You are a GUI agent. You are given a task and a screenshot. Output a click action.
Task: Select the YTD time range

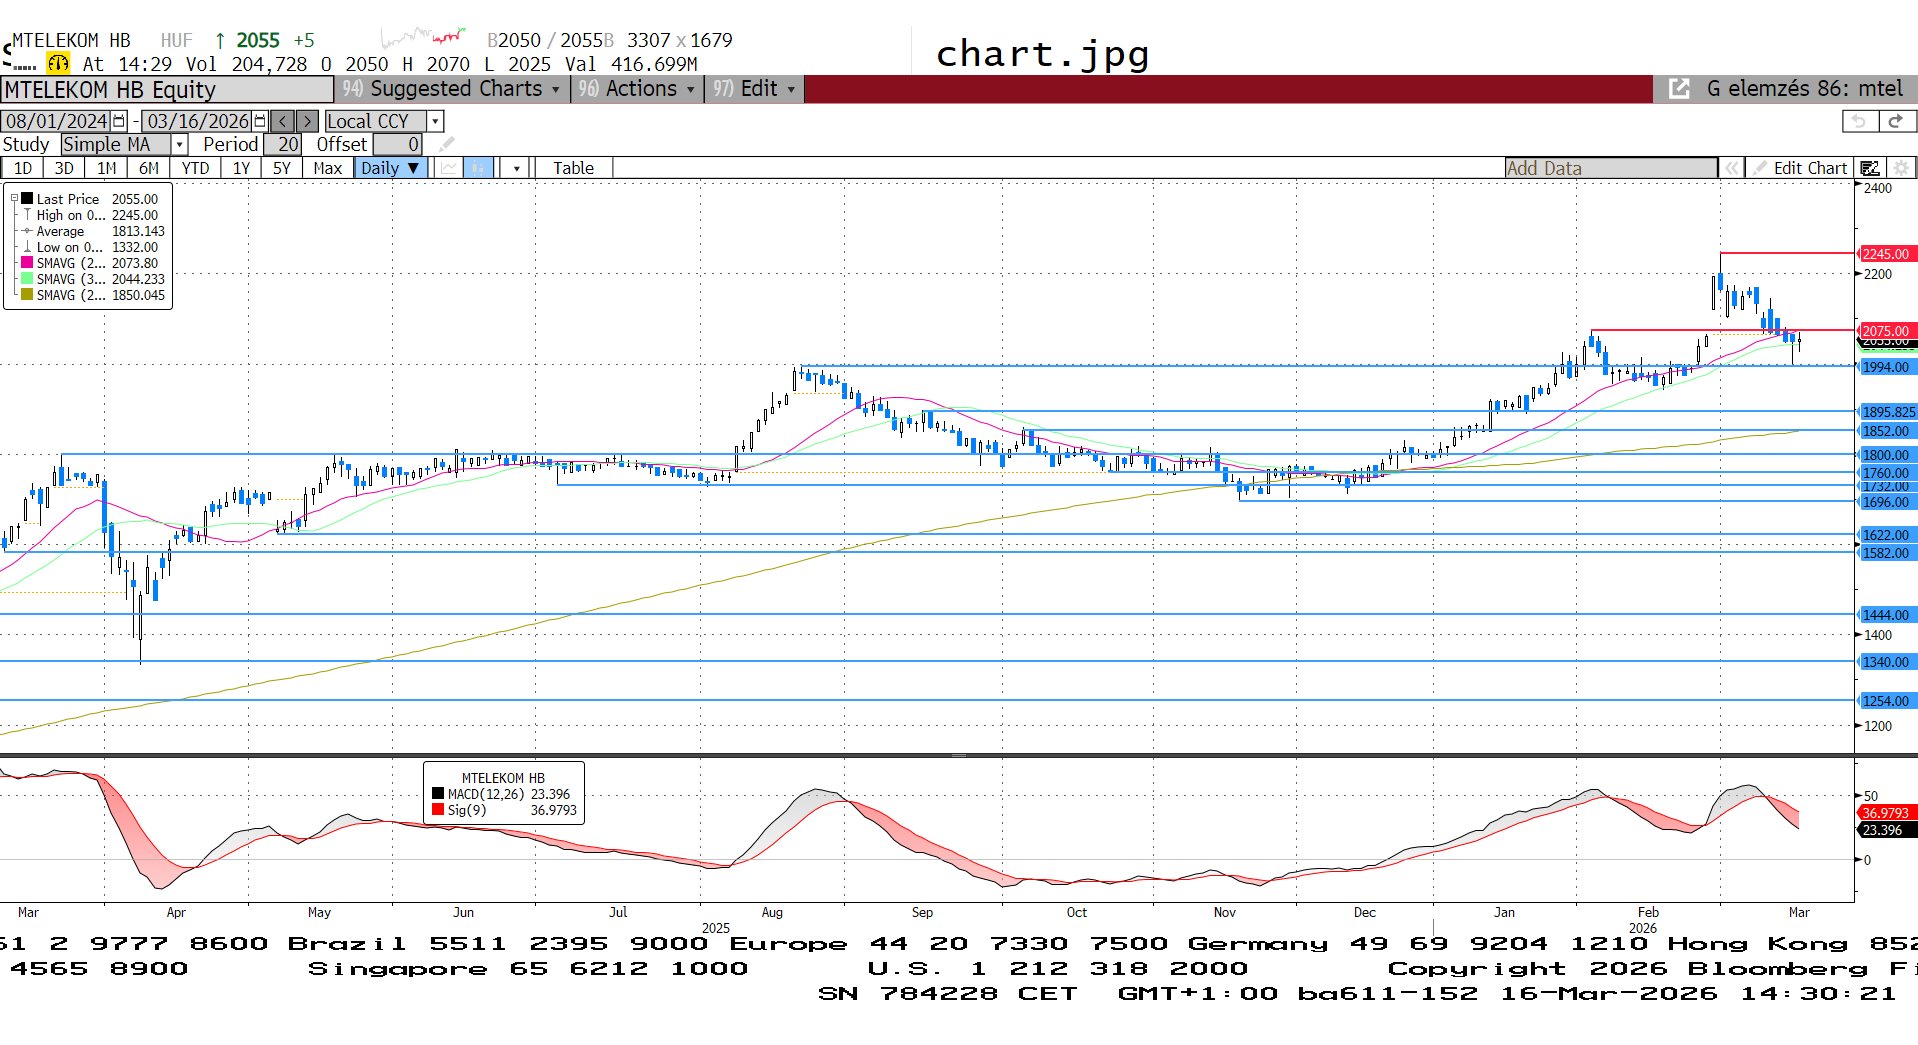195,168
